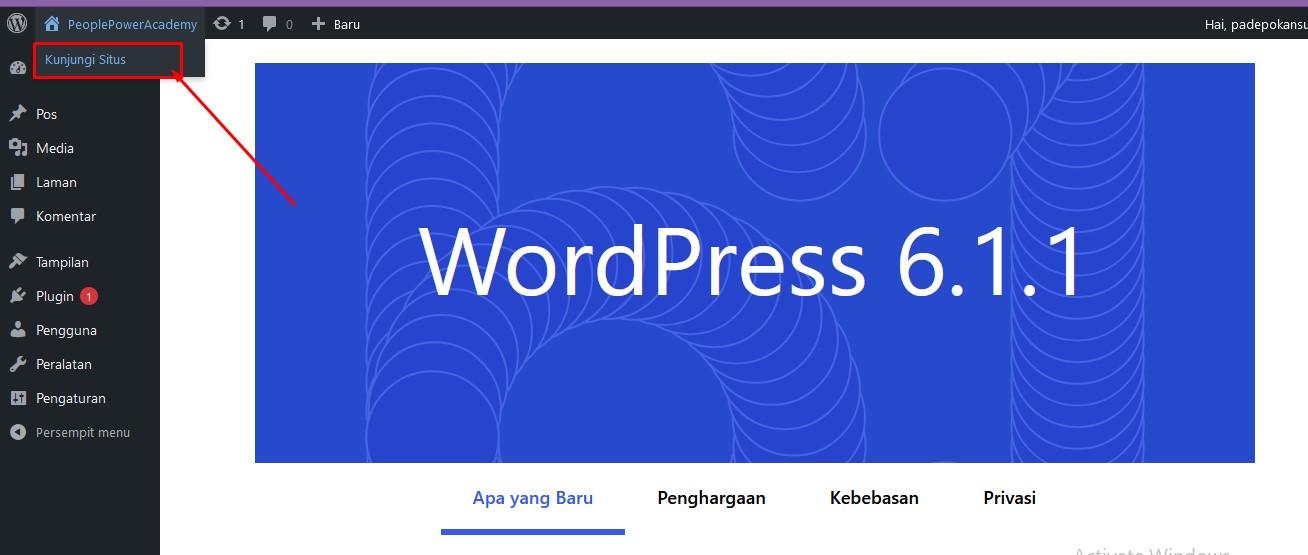The image size is (1308, 555).
Task: Open the comments bubble icon in admin bar
Action: [270, 24]
